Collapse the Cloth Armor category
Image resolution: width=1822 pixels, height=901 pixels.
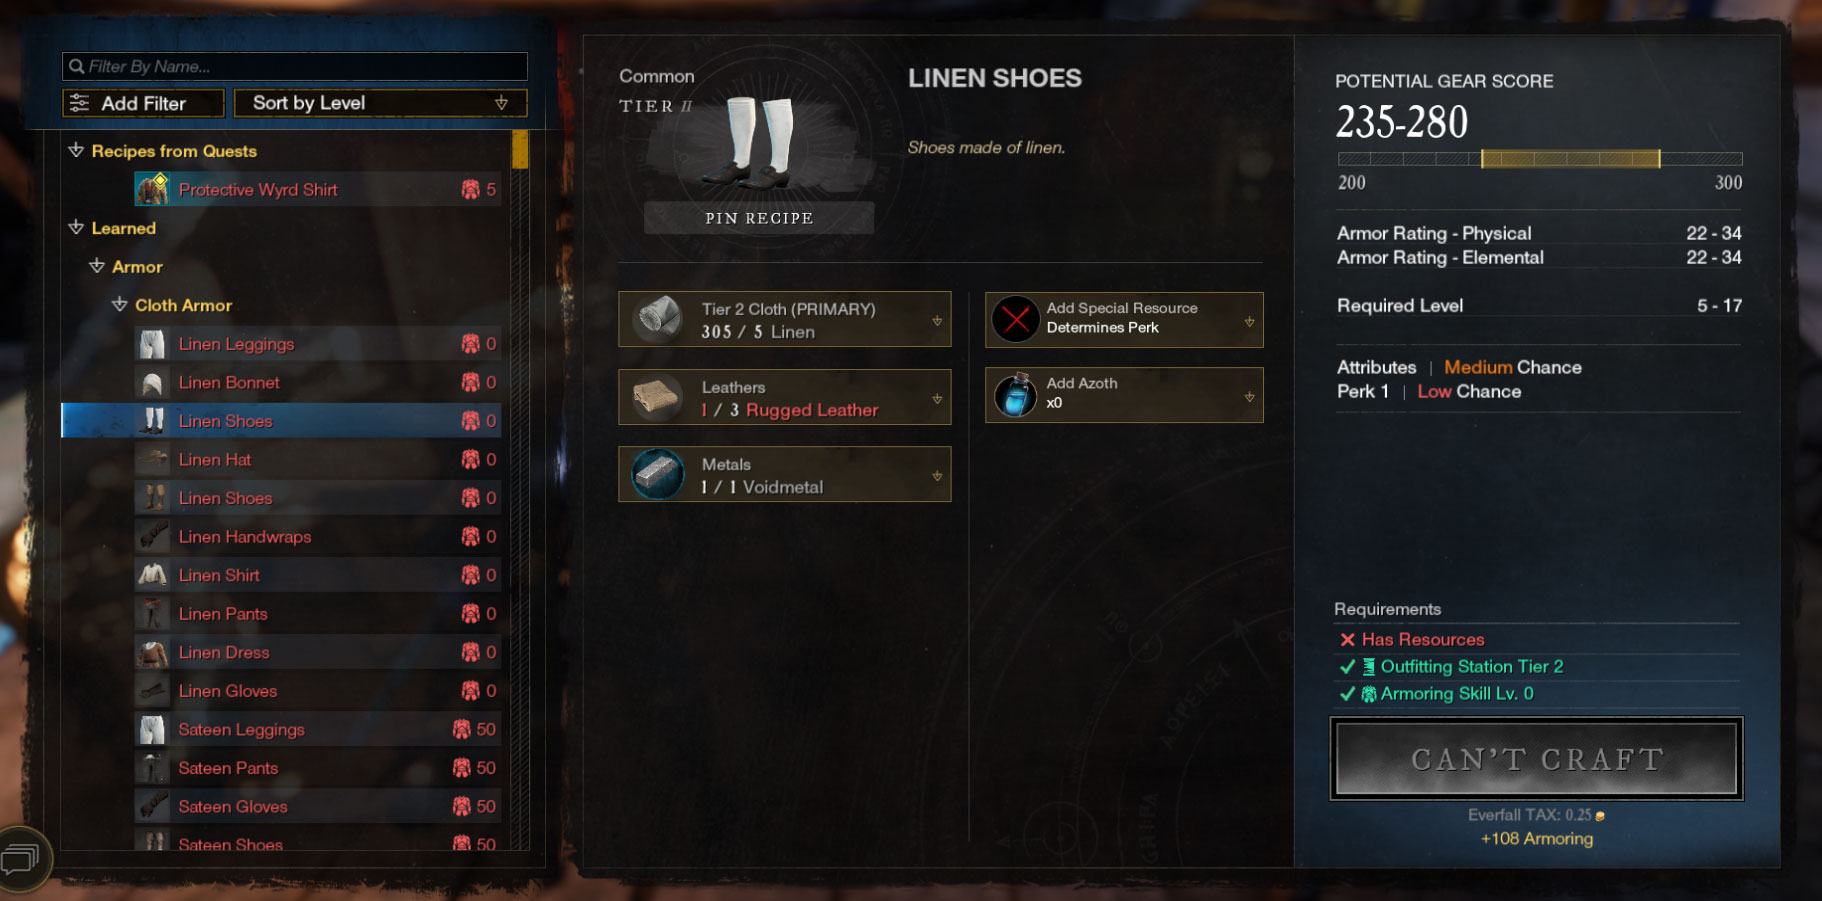coord(119,304)
